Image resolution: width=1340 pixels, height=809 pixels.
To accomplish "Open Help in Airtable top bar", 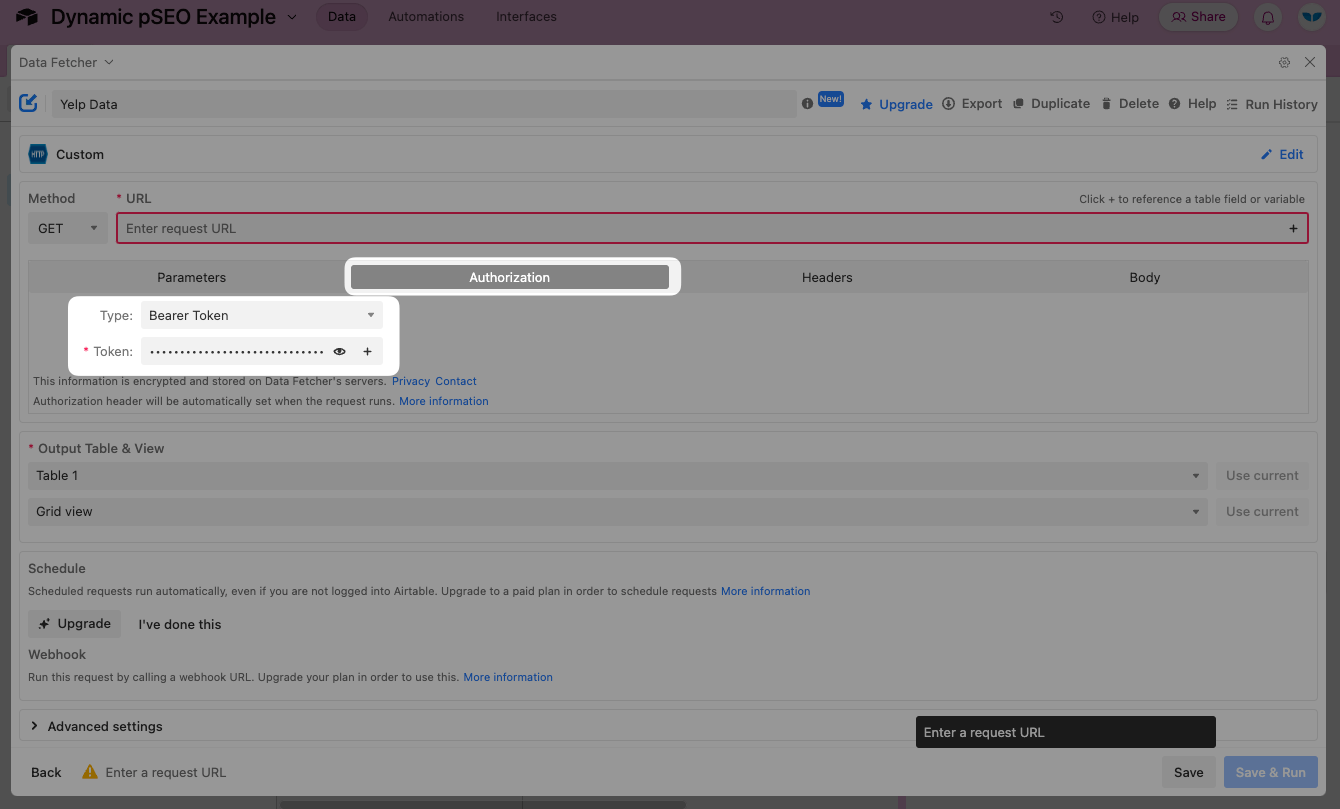I will click(x=1115, y=17).
